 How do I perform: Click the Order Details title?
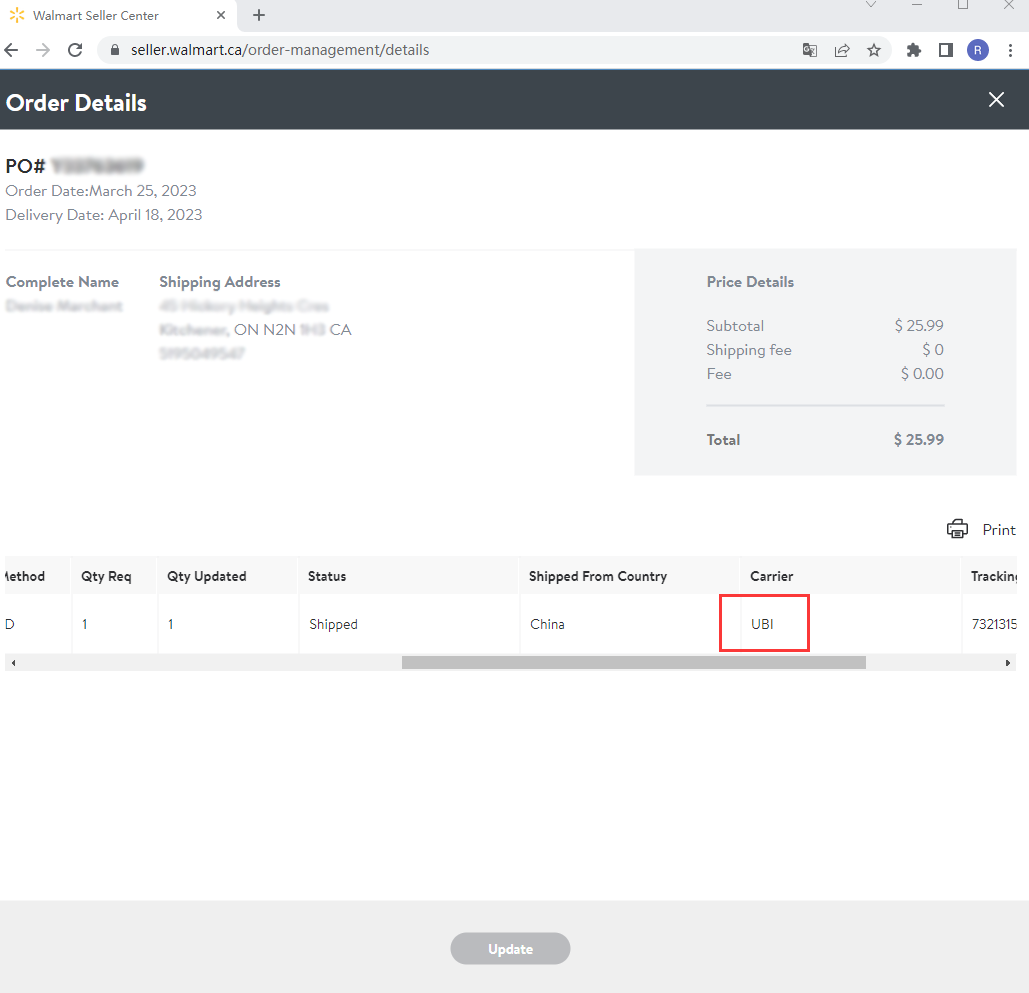pyautogui.click(x=76, y=103)
